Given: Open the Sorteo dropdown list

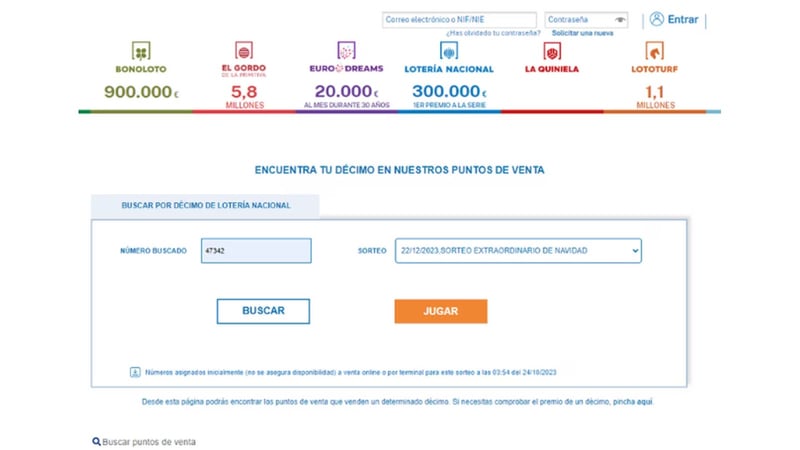Looking at the screenshot, I should pyautogui.click(x=517, y=250).
